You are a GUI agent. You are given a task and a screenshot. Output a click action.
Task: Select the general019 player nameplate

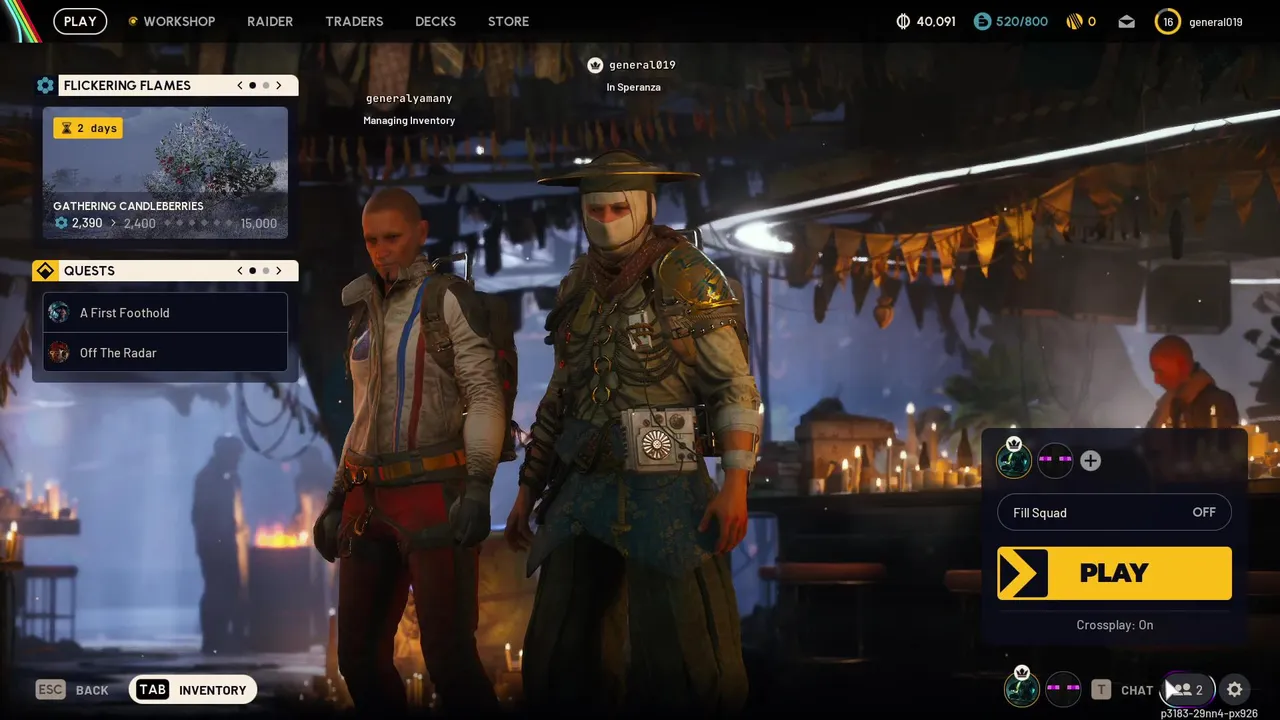642,65
